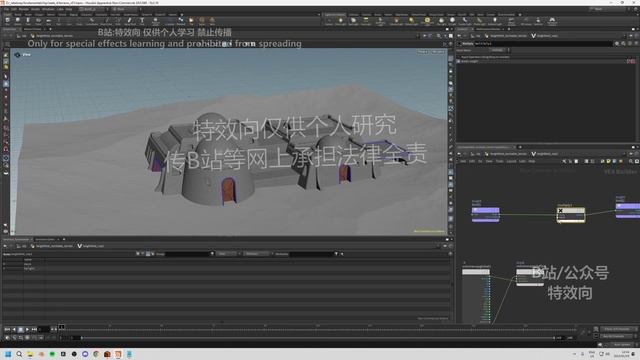Select the Sphere shelf tool
The image size is (640, 360).
tap(18, 21)
